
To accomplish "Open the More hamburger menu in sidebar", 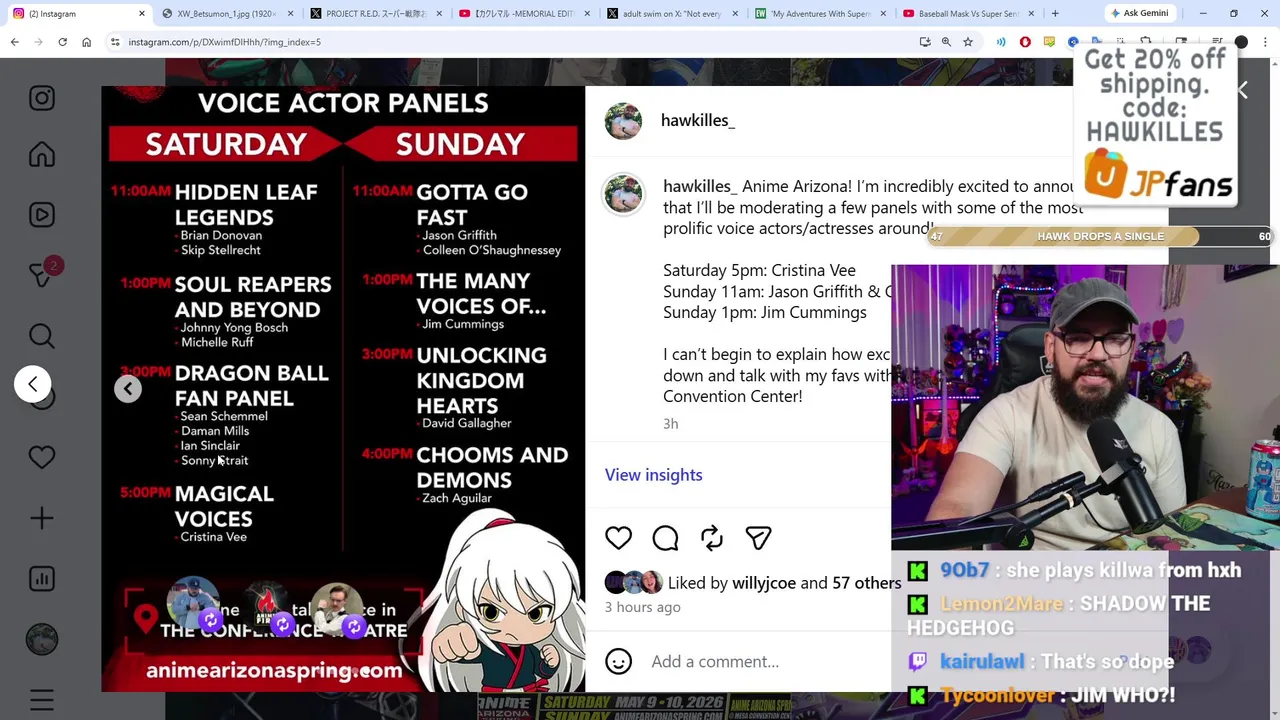I will coord(42,700).
